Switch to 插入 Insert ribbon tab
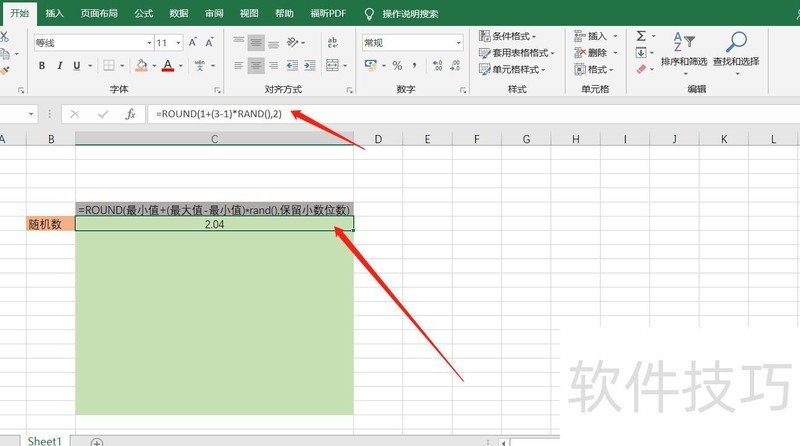Screen dimensions: 800x446 (x=55, y=13)
